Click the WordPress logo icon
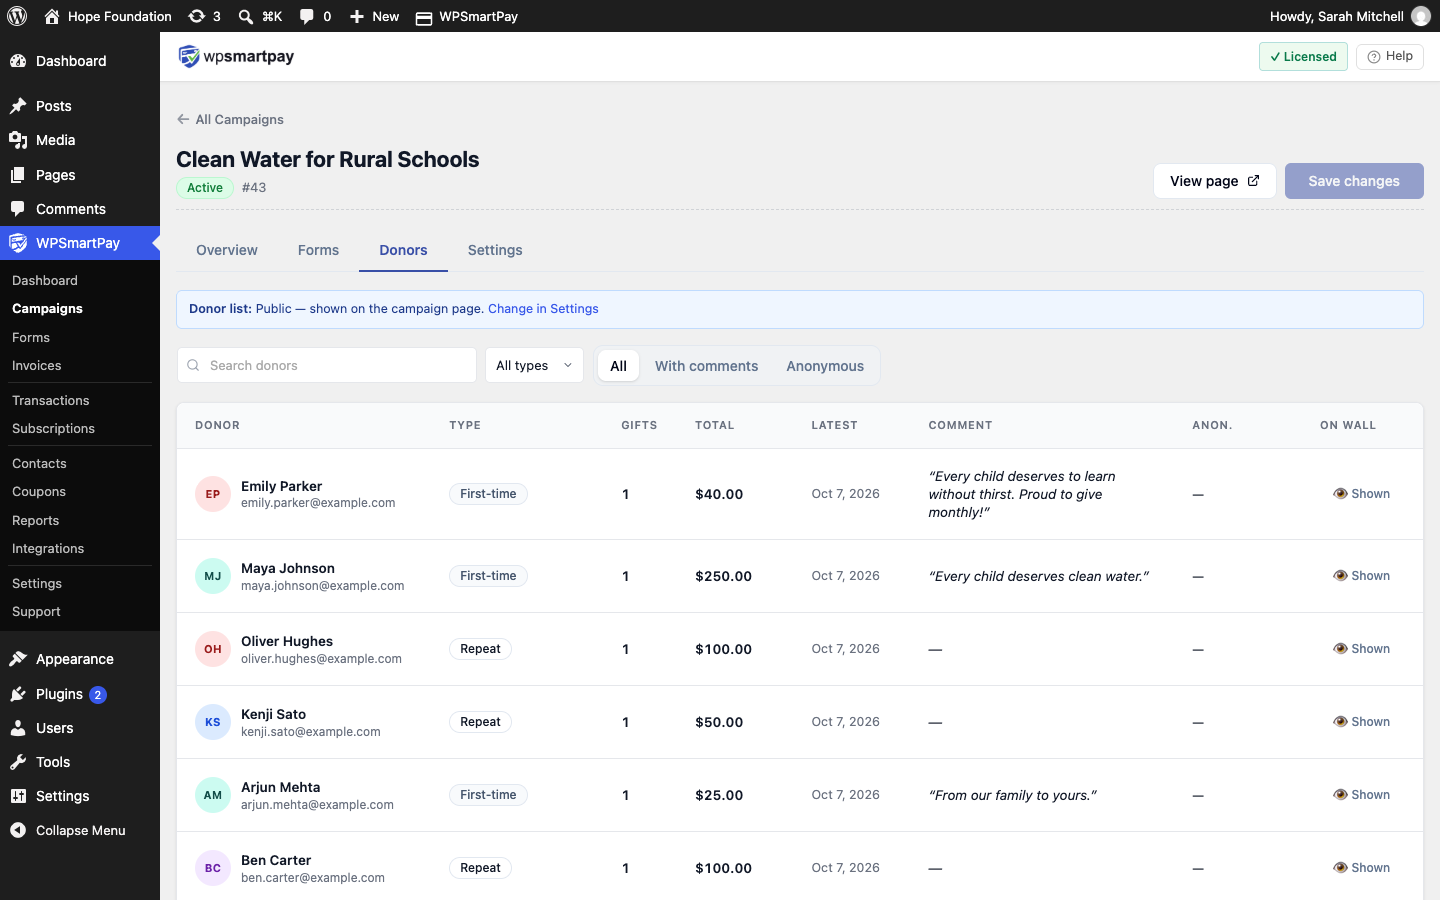The width and height of the screenshot is (1440, 900). pos(17,16)
